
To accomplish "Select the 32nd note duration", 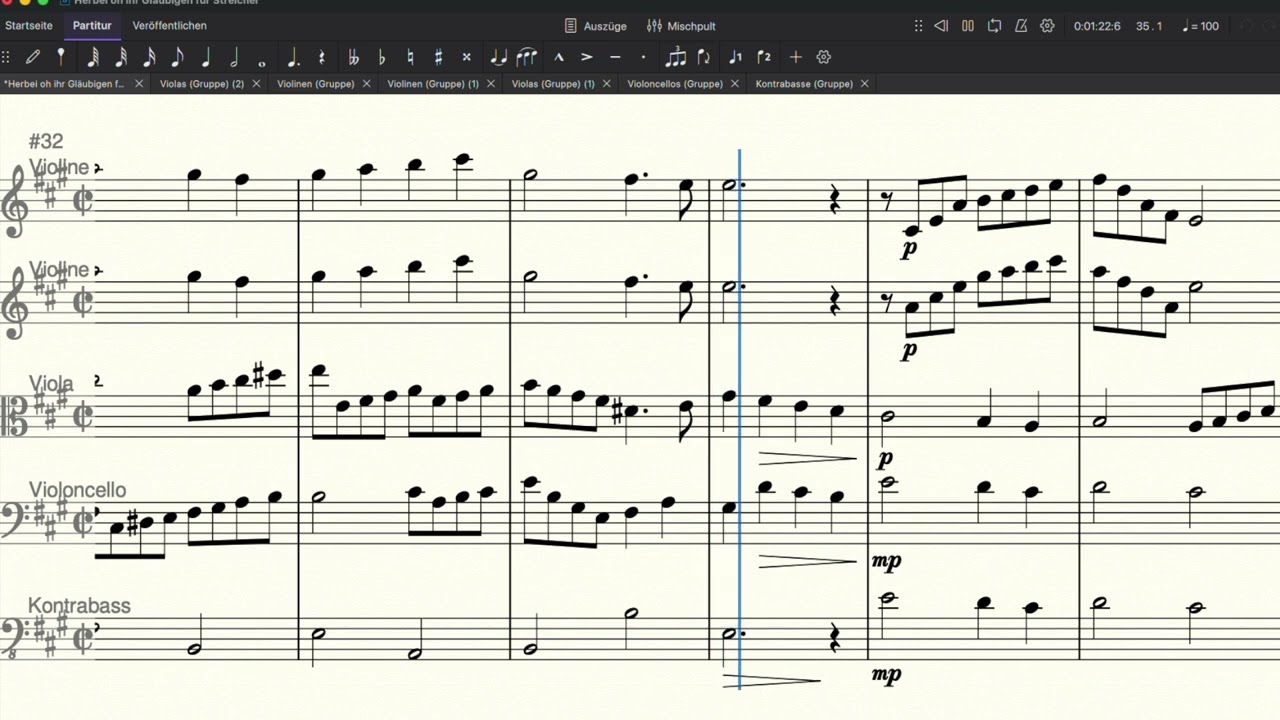I will tap(121, 57).
